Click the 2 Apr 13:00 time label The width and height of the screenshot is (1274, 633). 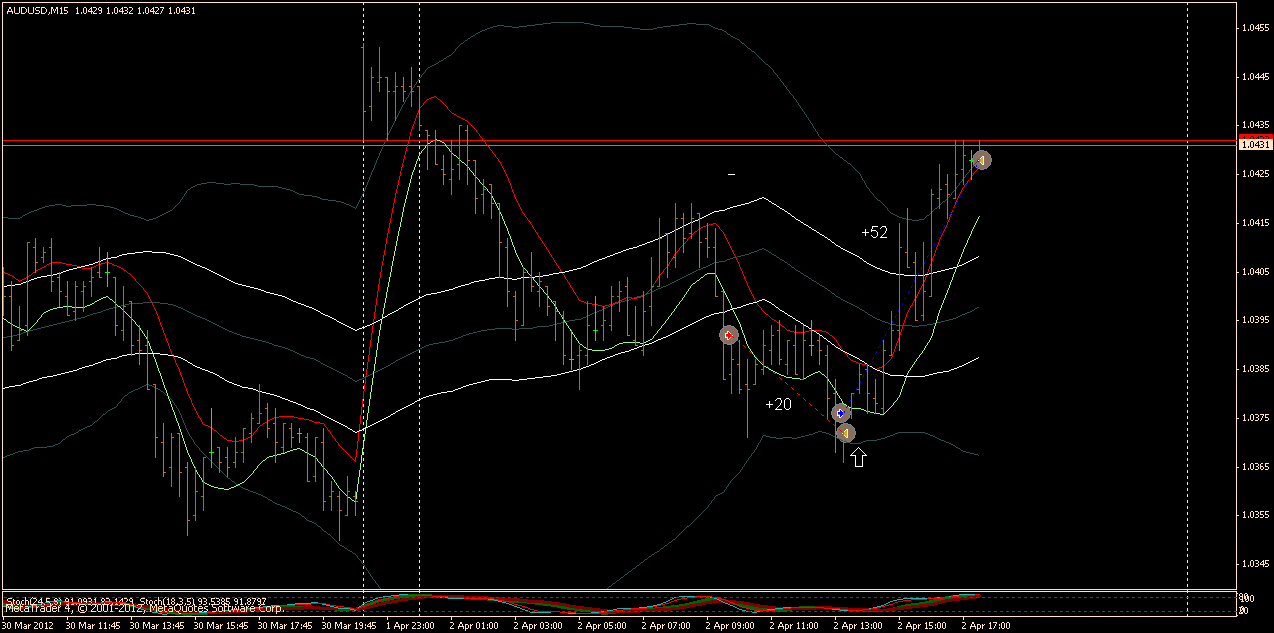tap(859, 625)
